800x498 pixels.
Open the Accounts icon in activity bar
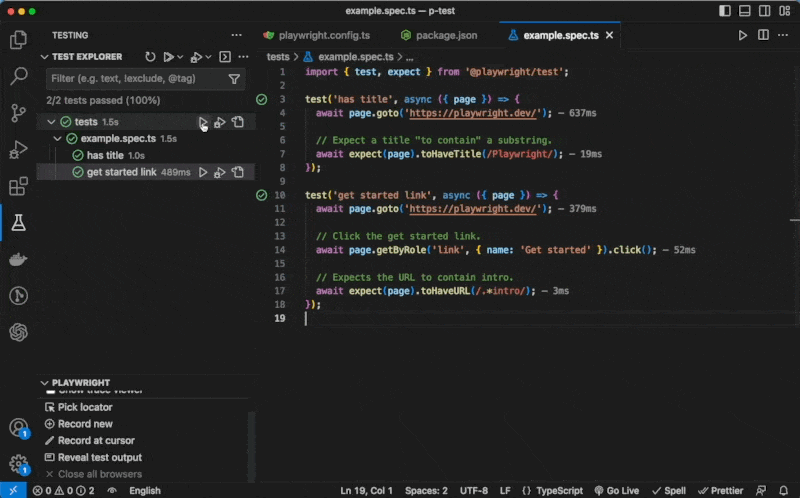click(x=18, y=428)
